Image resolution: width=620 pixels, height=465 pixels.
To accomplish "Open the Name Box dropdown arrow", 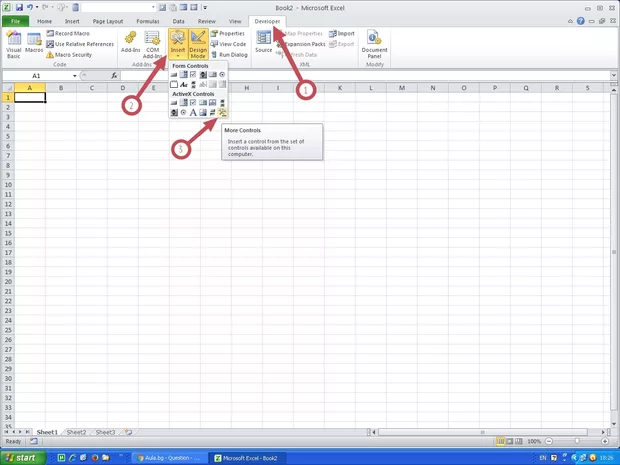I will [x=75, y=76].
